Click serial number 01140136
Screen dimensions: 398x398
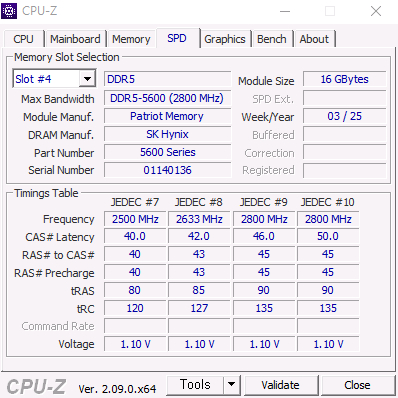[167, 170]
